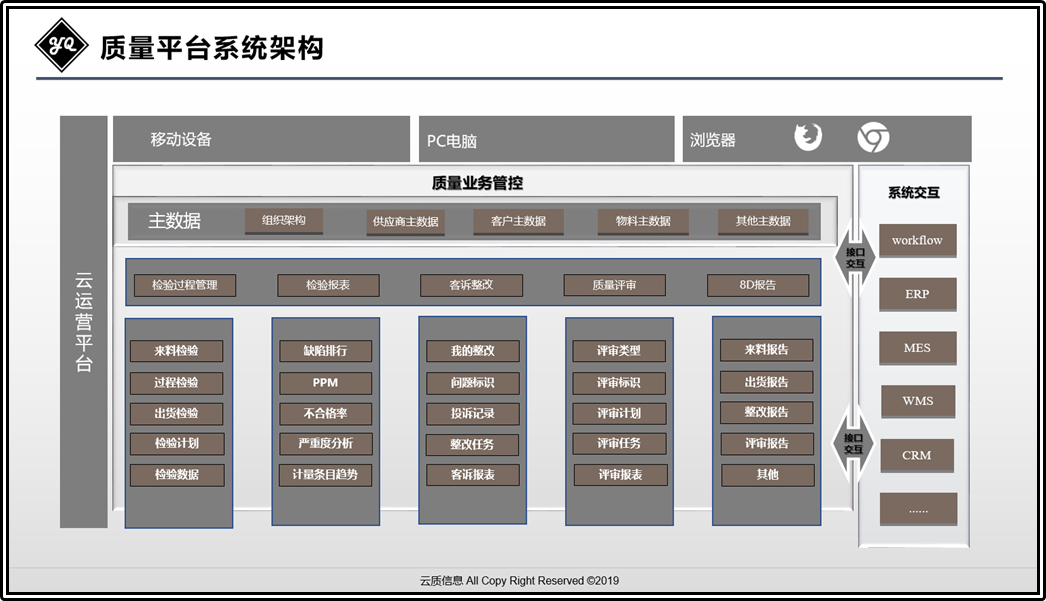Click the 云运营平台 vertical sidebar
The image size is (1046, 601).
(x=83, y=322)
